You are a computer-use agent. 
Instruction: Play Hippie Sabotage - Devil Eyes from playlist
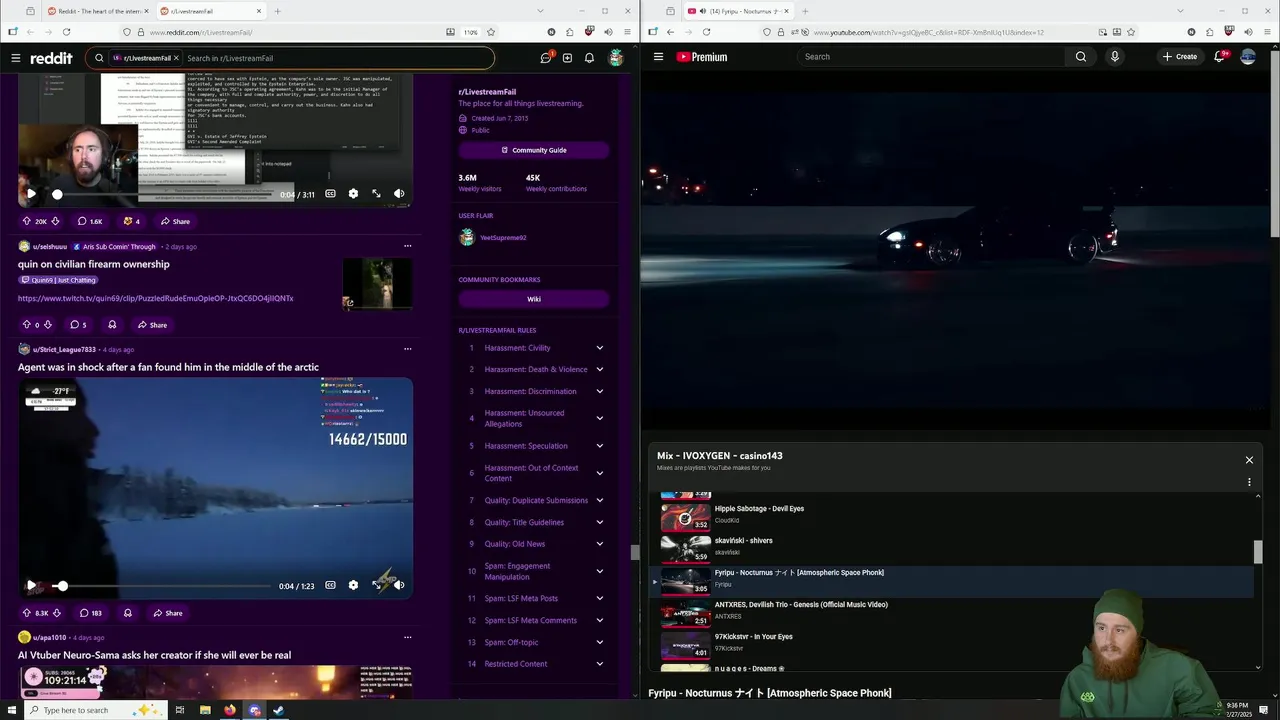[x=950, y=516]
